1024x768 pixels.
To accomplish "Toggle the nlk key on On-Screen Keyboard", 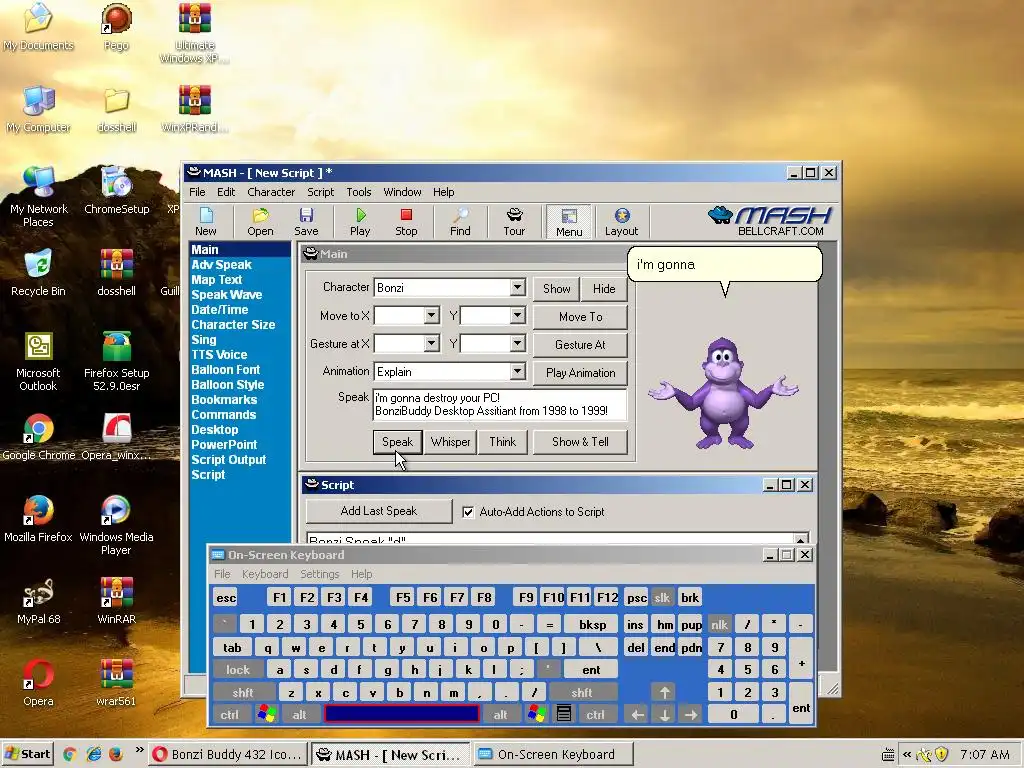I will (x=719, y=625).
